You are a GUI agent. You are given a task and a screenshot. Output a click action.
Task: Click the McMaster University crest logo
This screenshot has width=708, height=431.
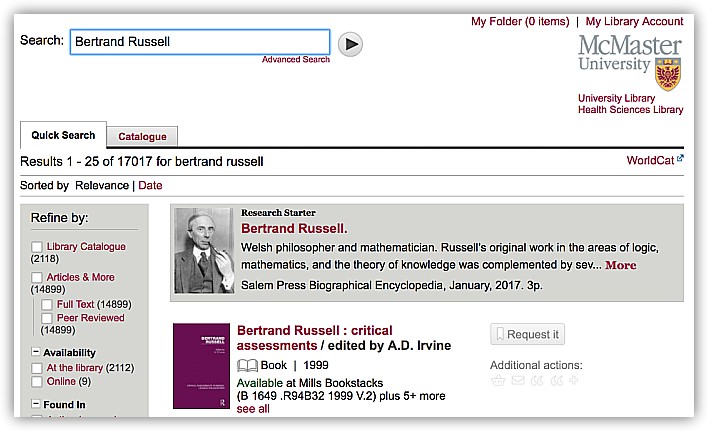coord(668,74)
